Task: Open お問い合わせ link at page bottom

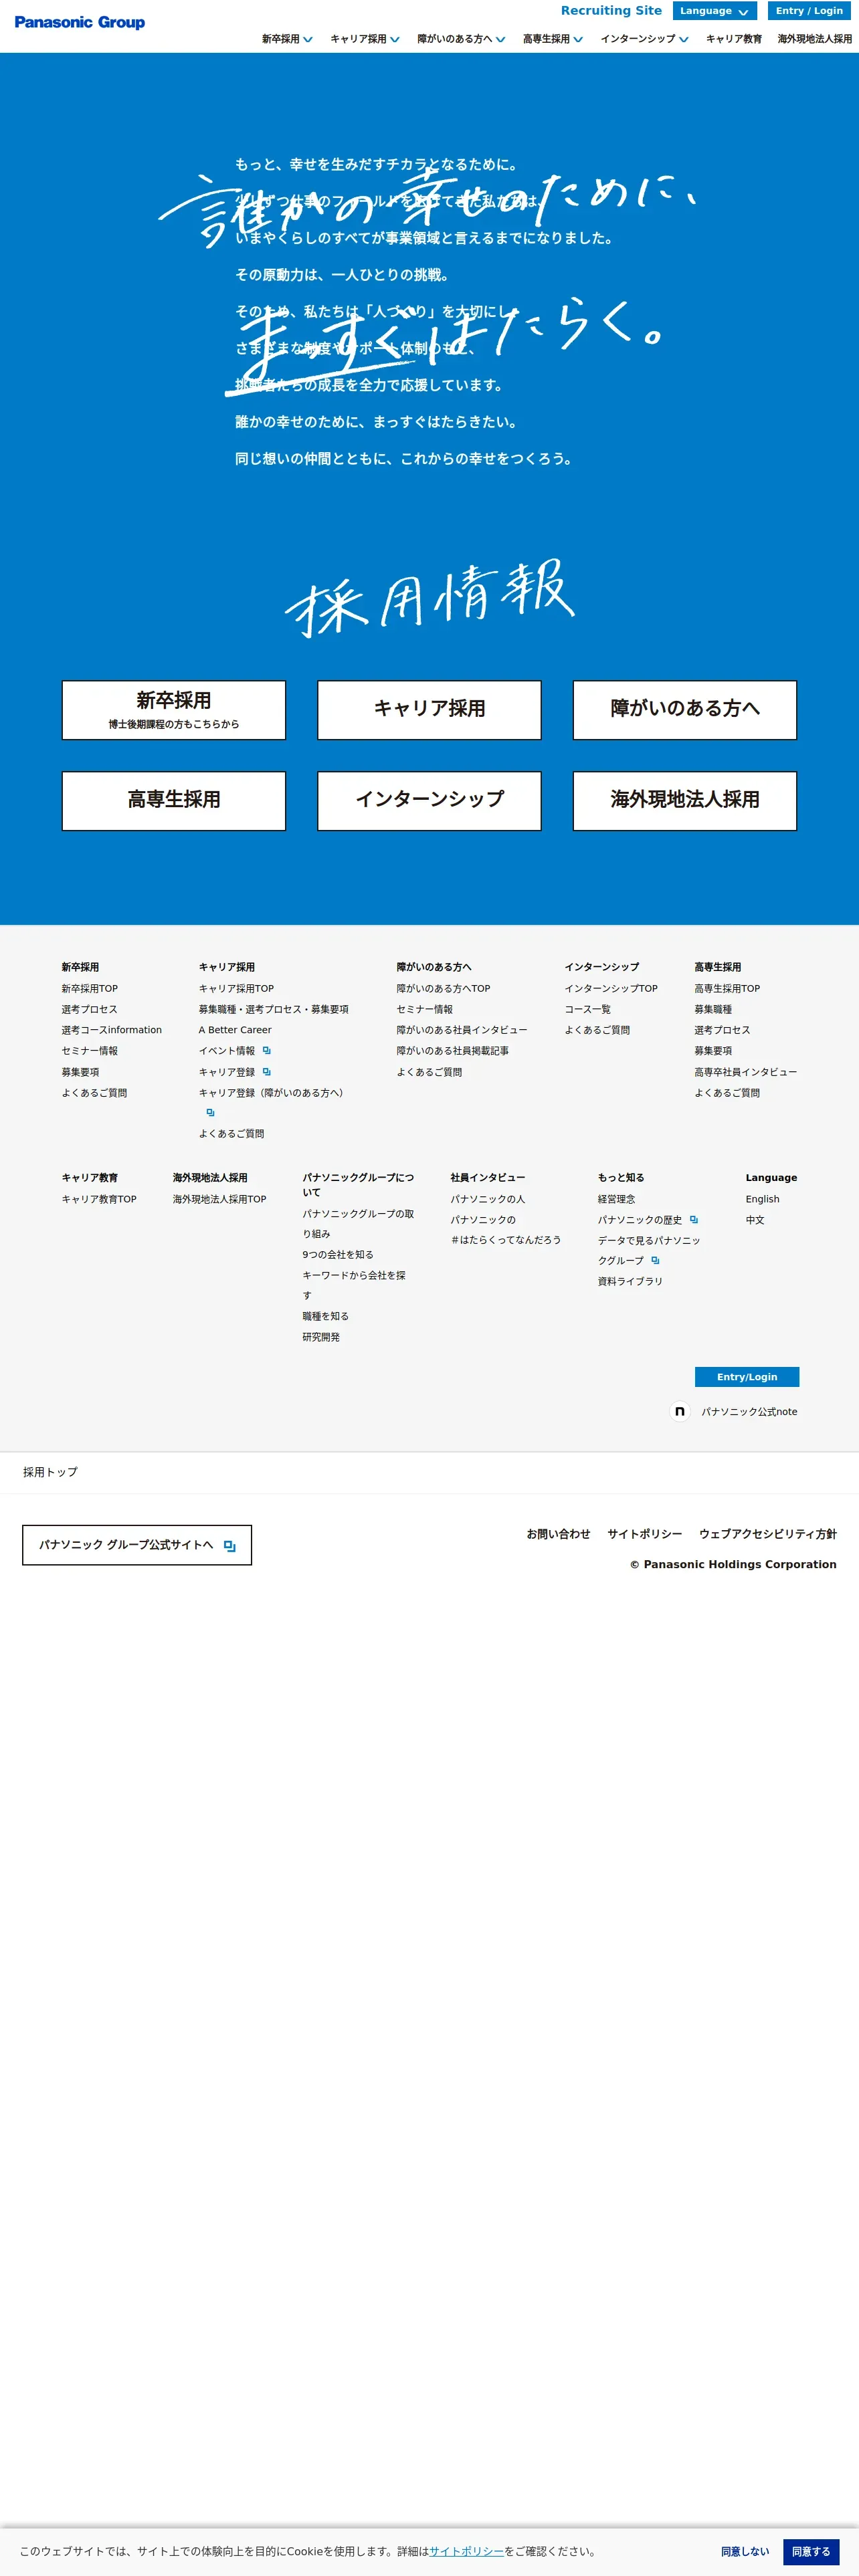Action: (558, 1534)
